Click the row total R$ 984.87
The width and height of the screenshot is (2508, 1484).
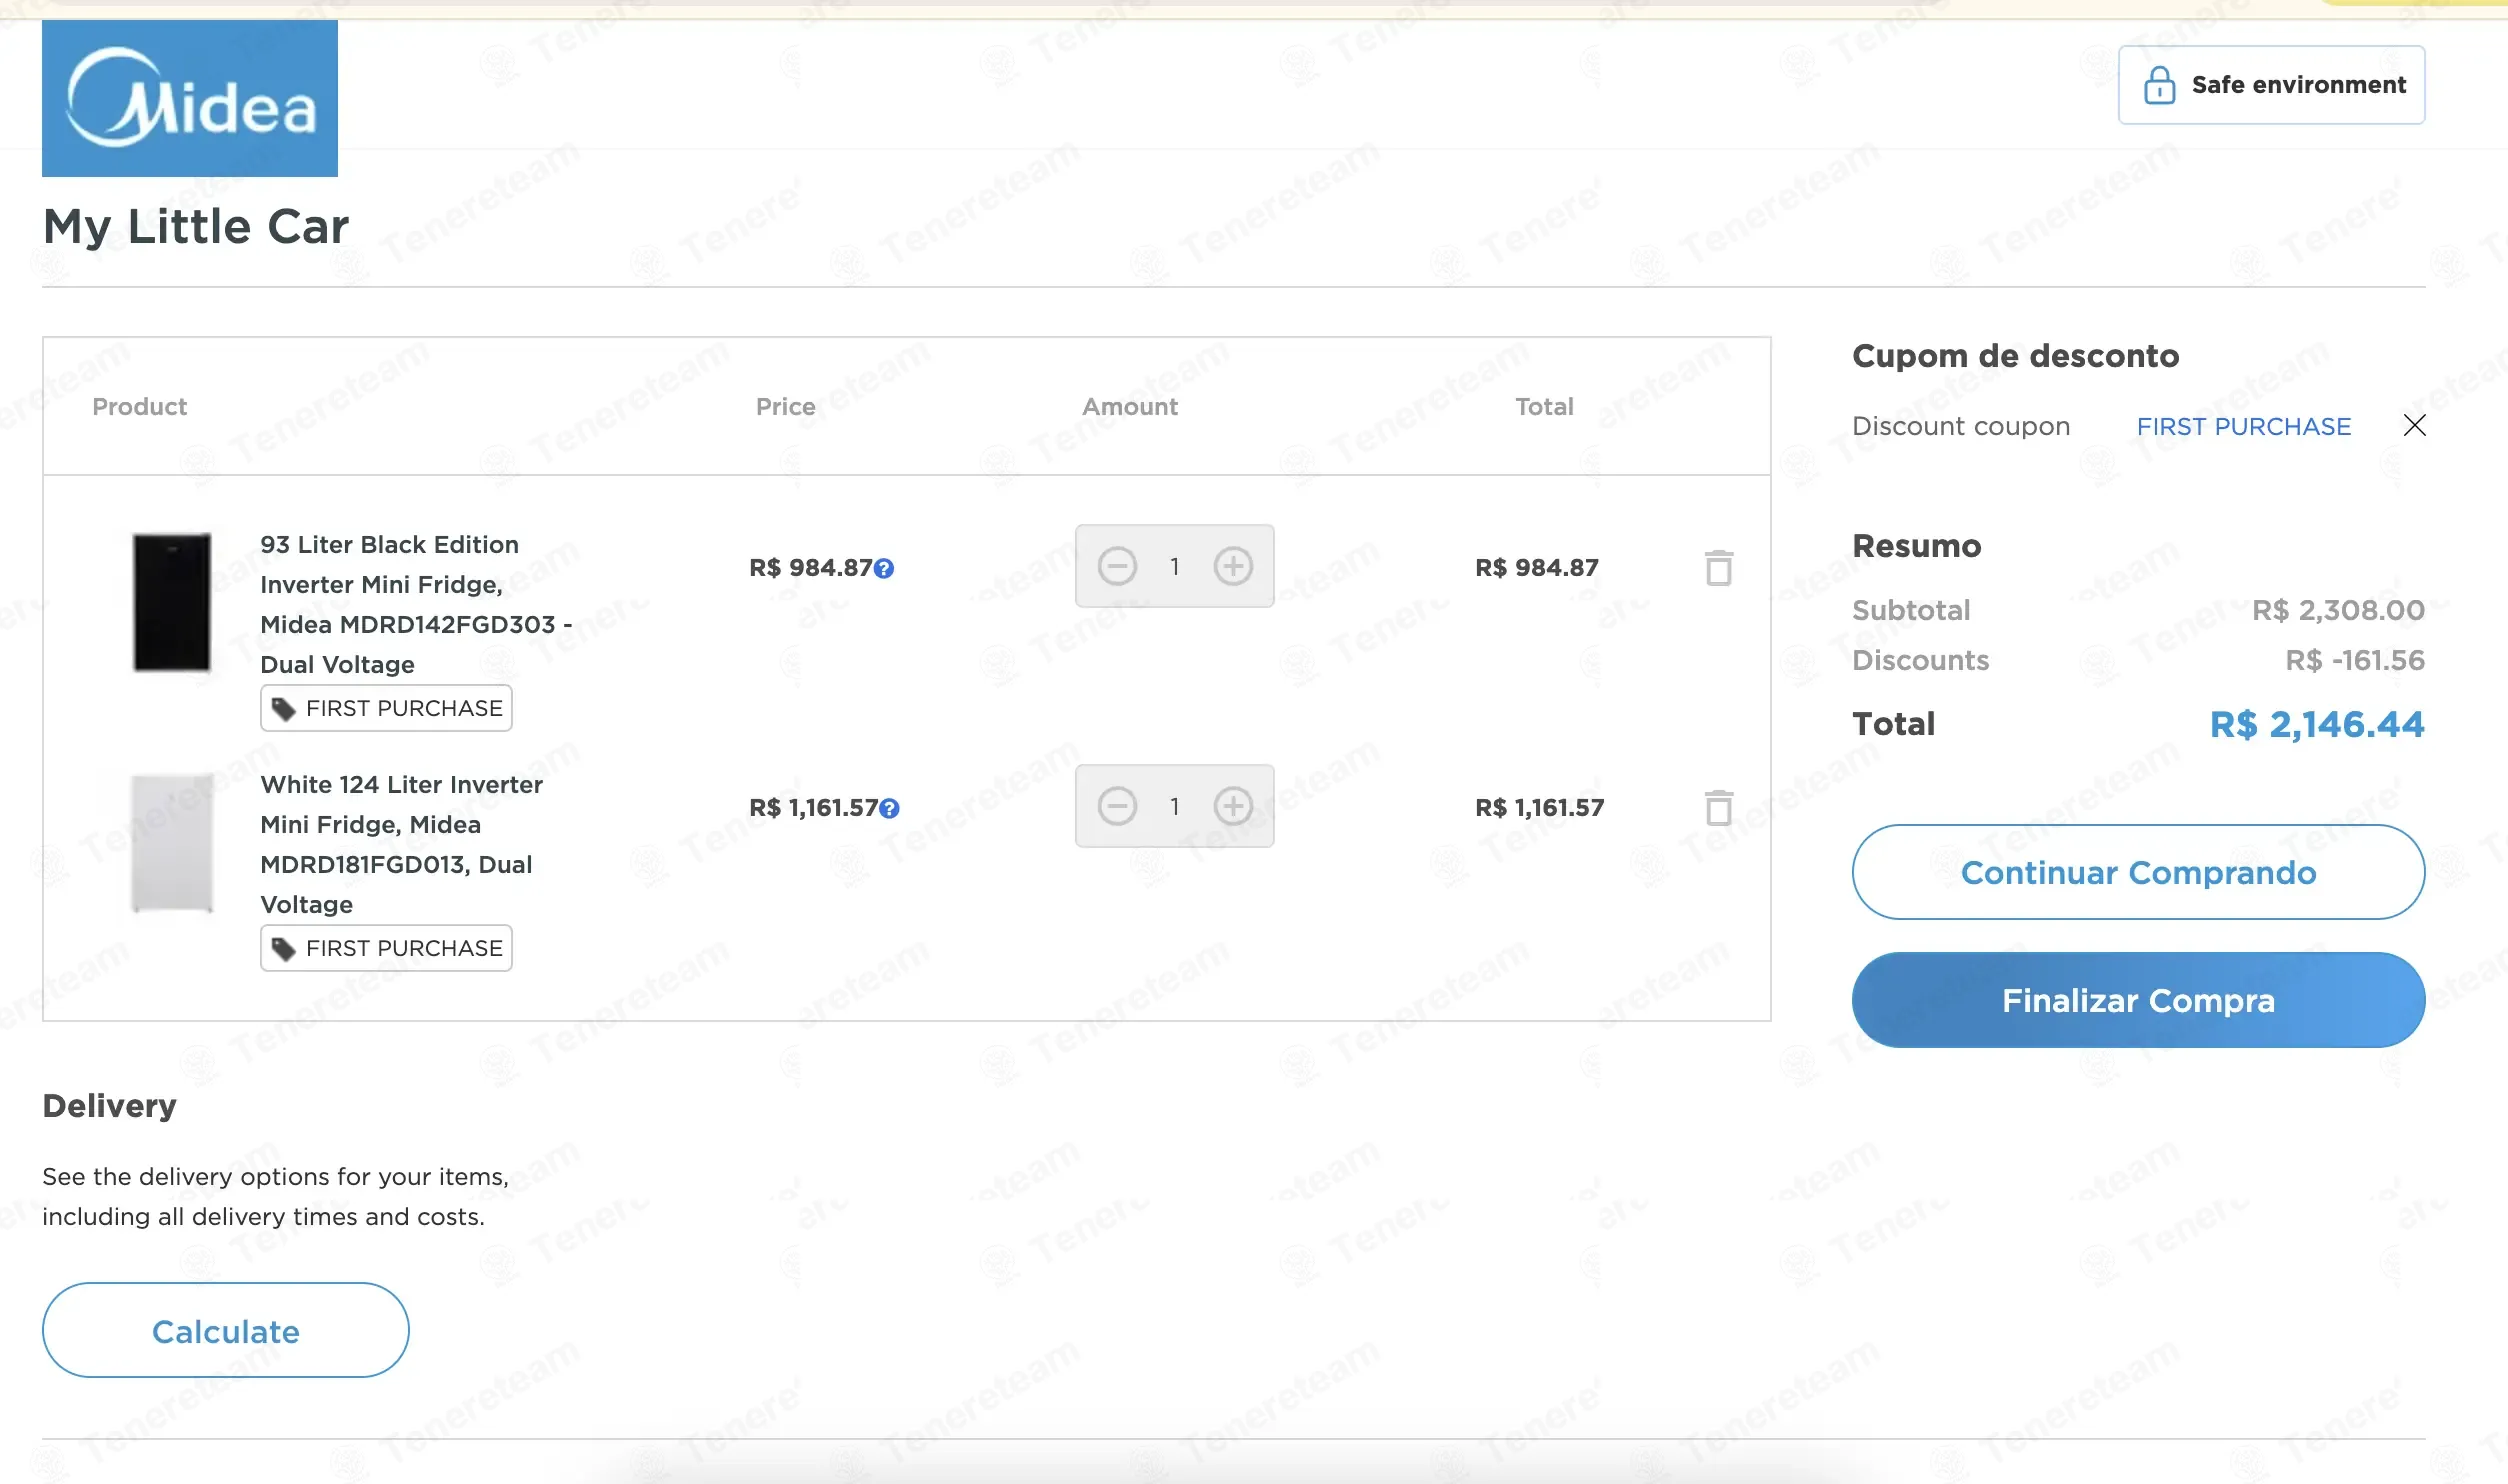pyautogui.click(x=1537, y=568)
